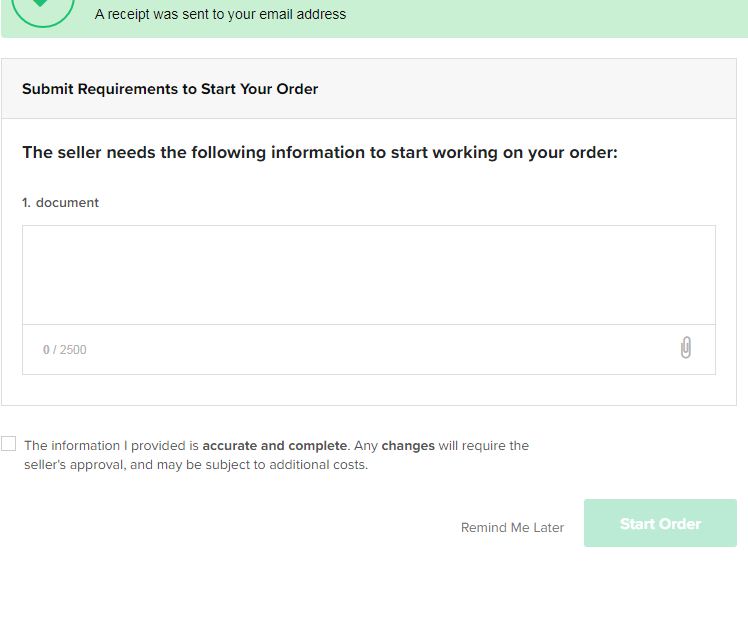Click the Start Order button
748x624 pixels.
(660, 523)
